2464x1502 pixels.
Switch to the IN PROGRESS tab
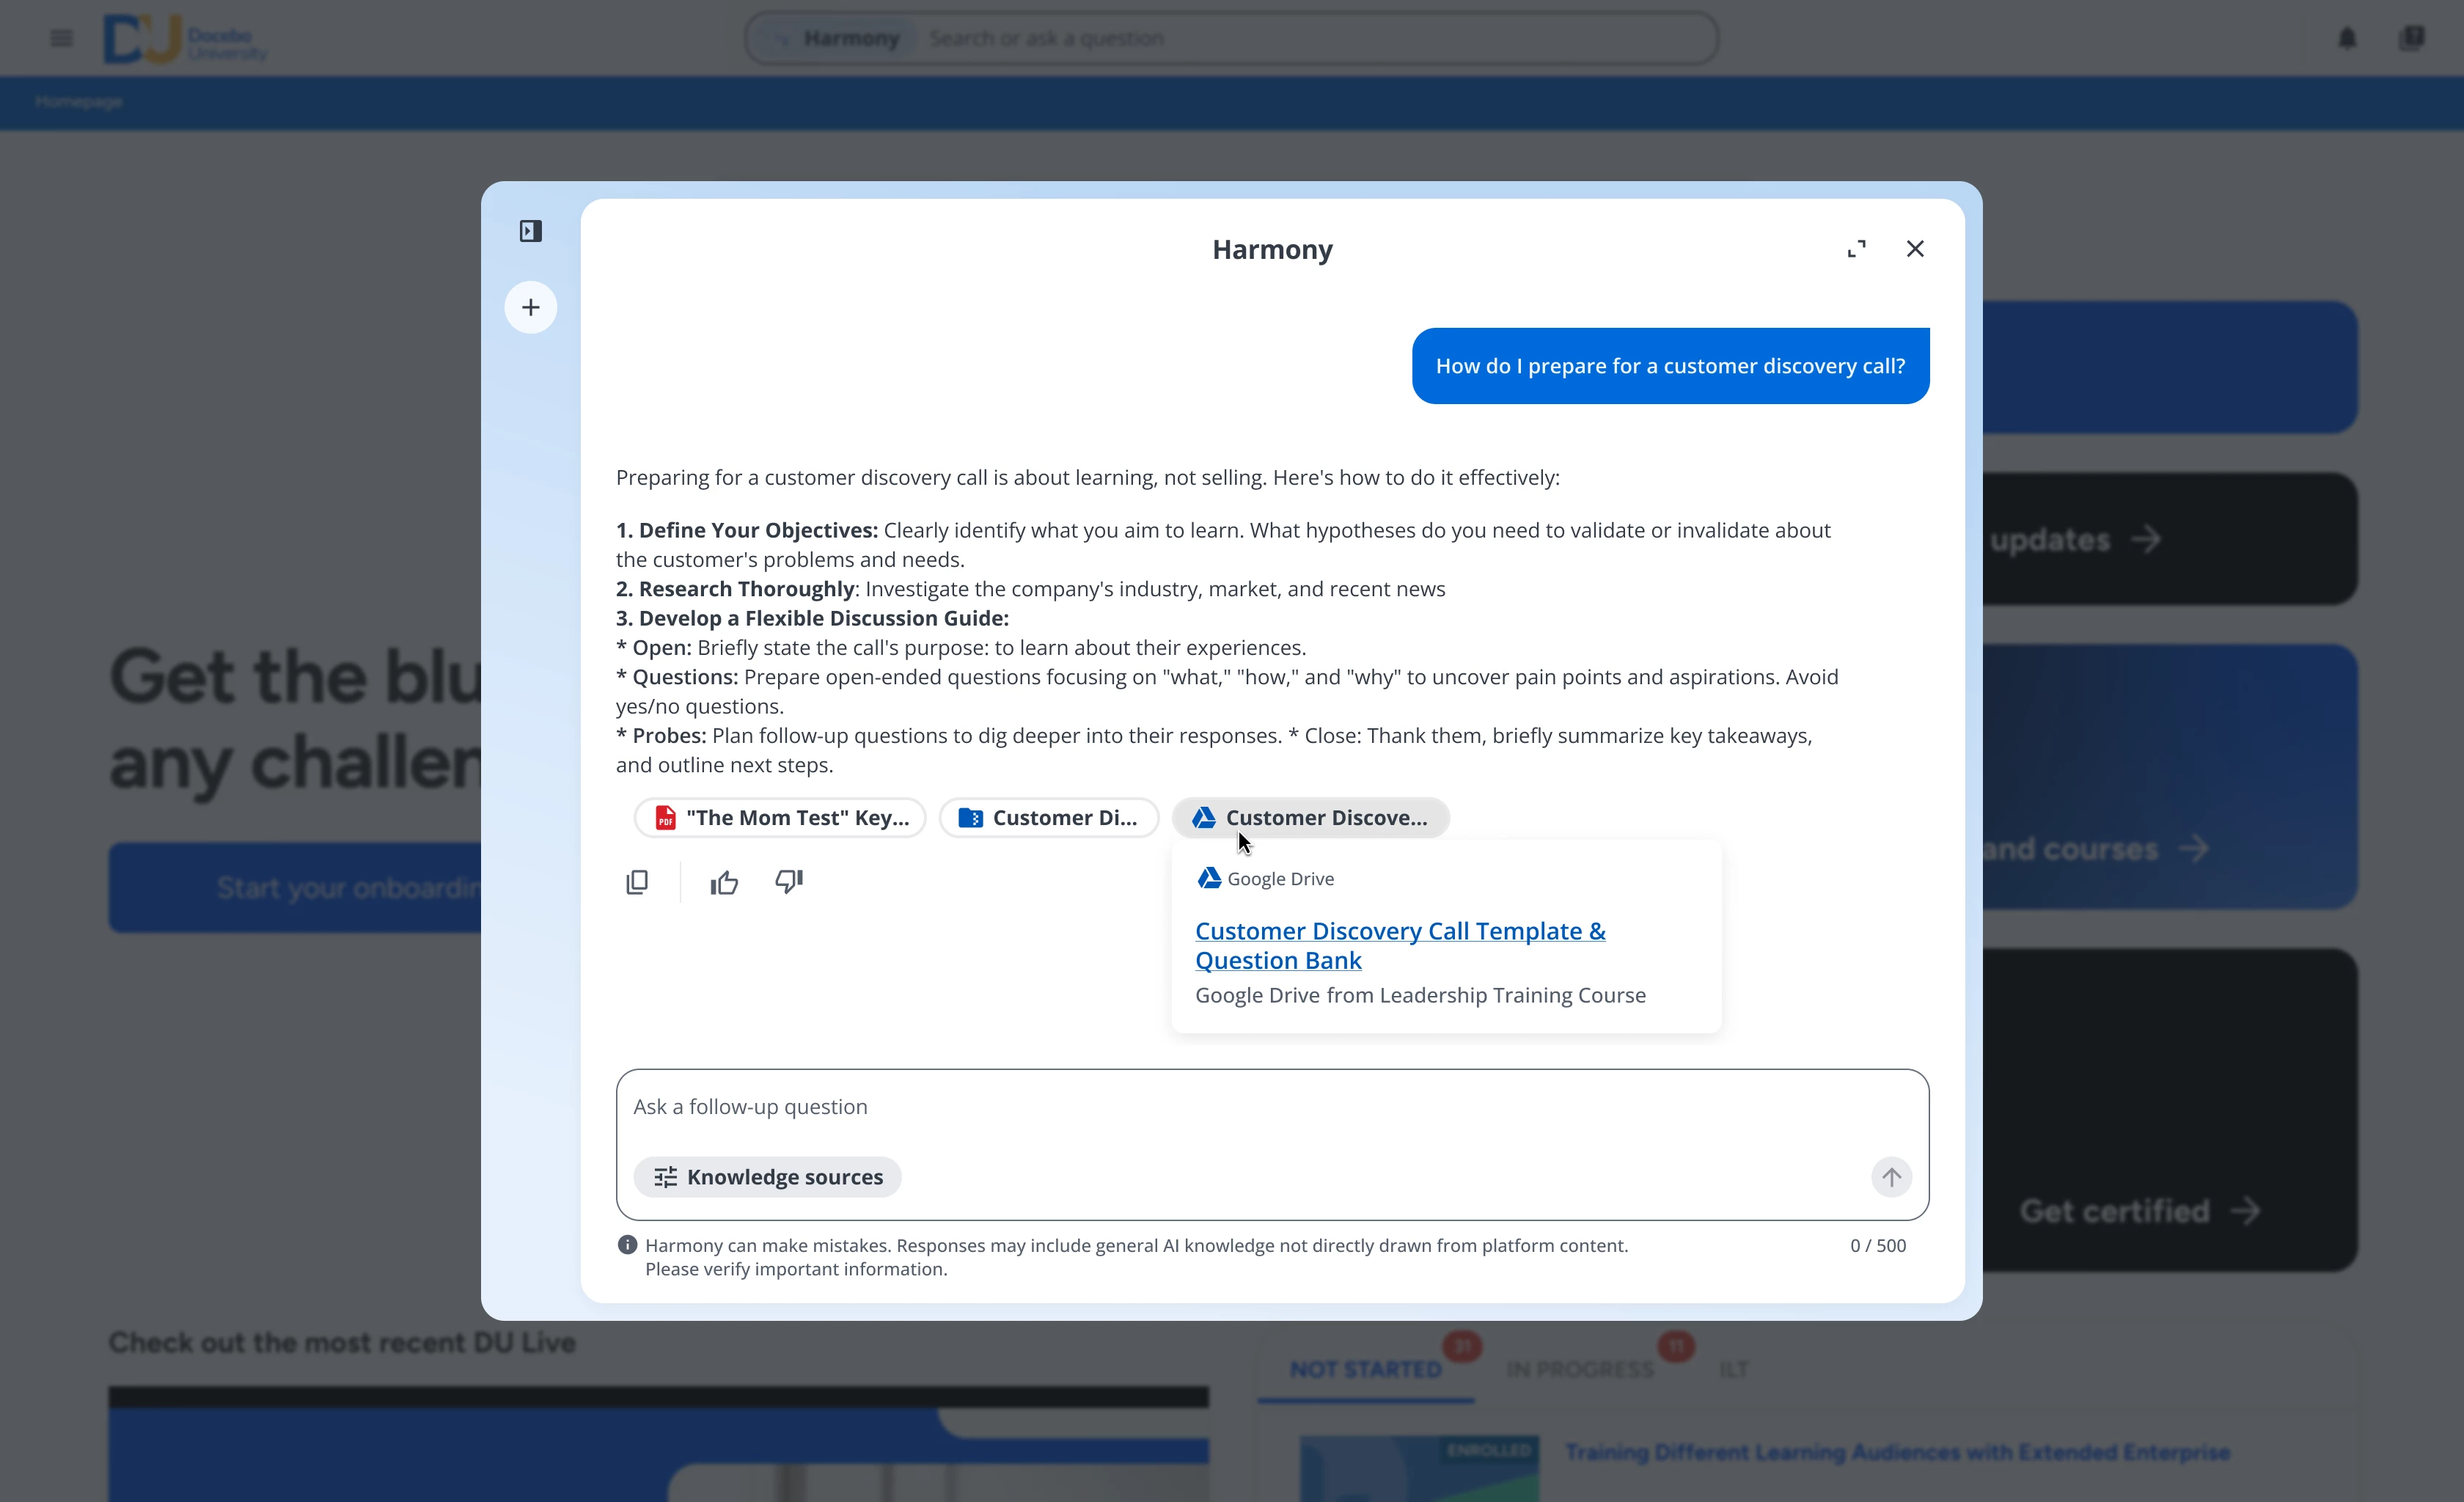click(x=1579, y=1369)
